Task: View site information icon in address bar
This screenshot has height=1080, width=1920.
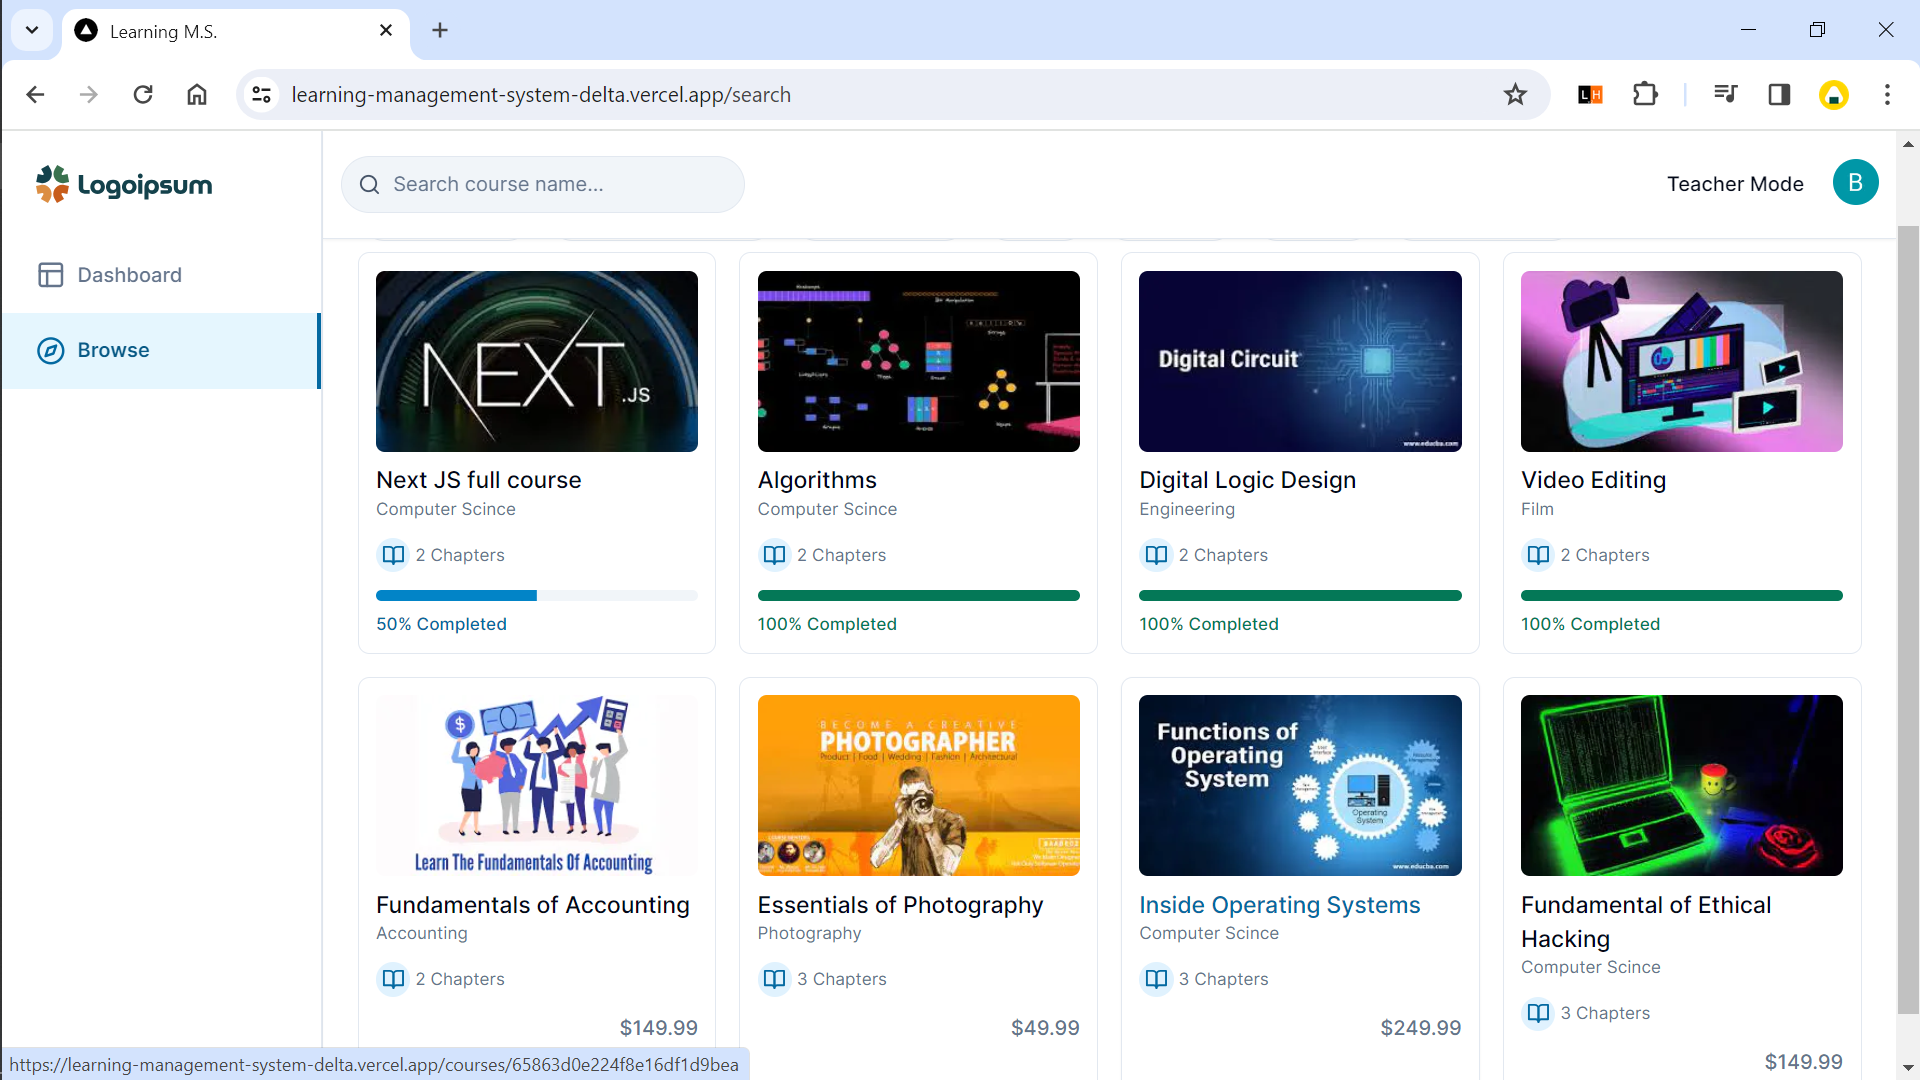Action: (x=262, y=95)
